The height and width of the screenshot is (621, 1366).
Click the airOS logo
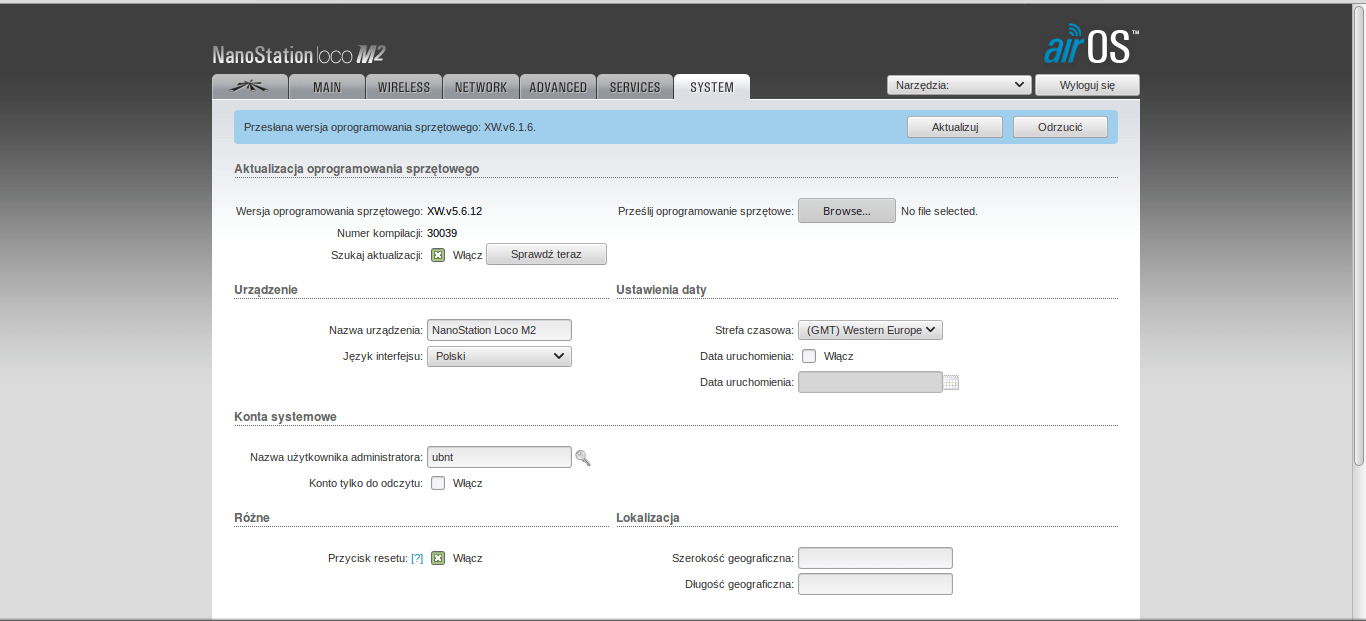pos(1090,44)
